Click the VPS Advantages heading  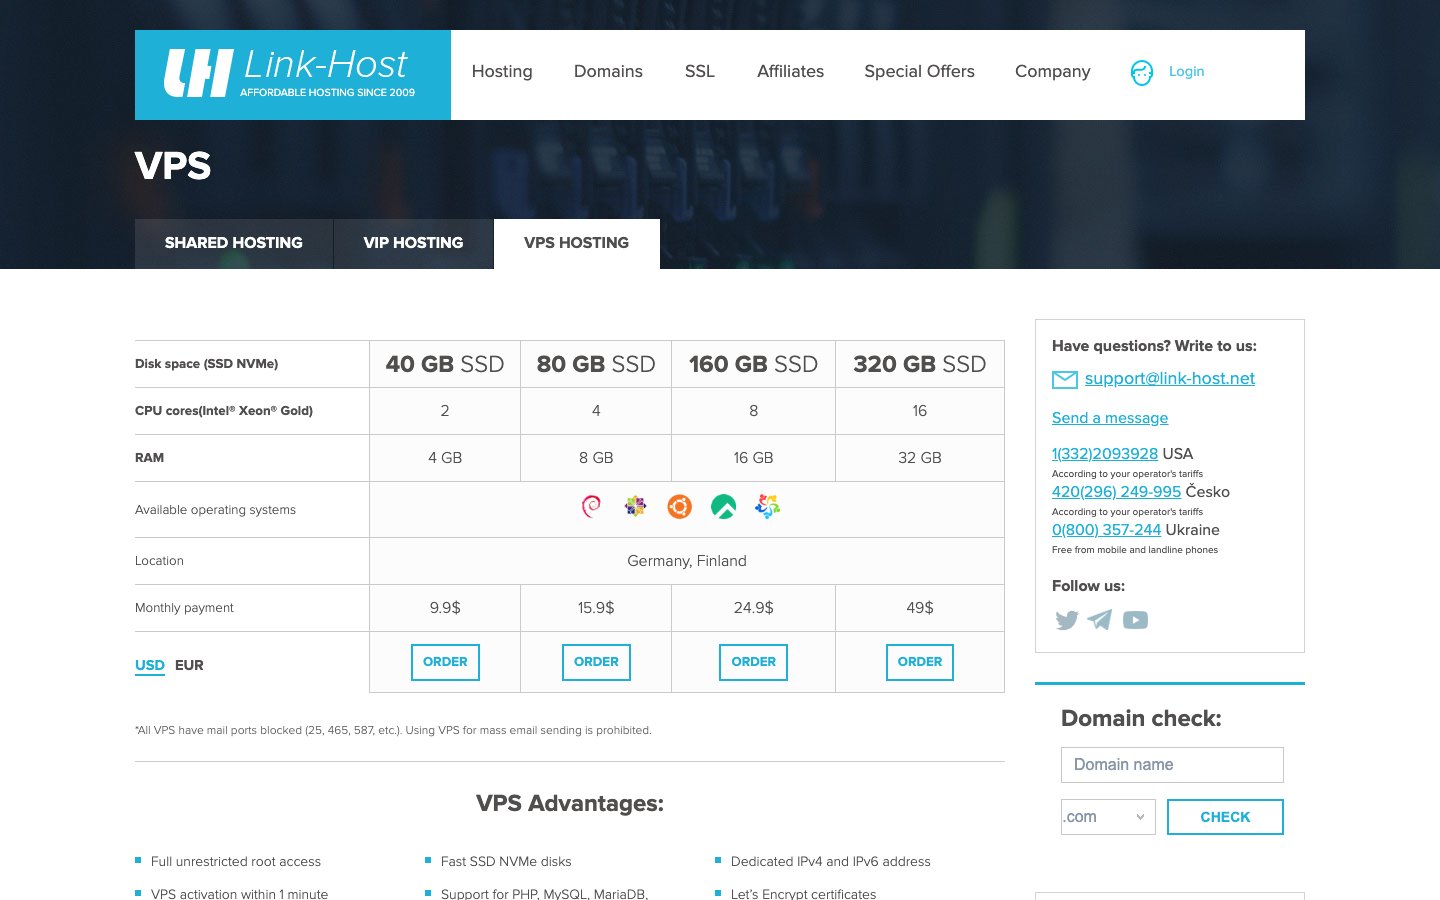coord(570,804)
